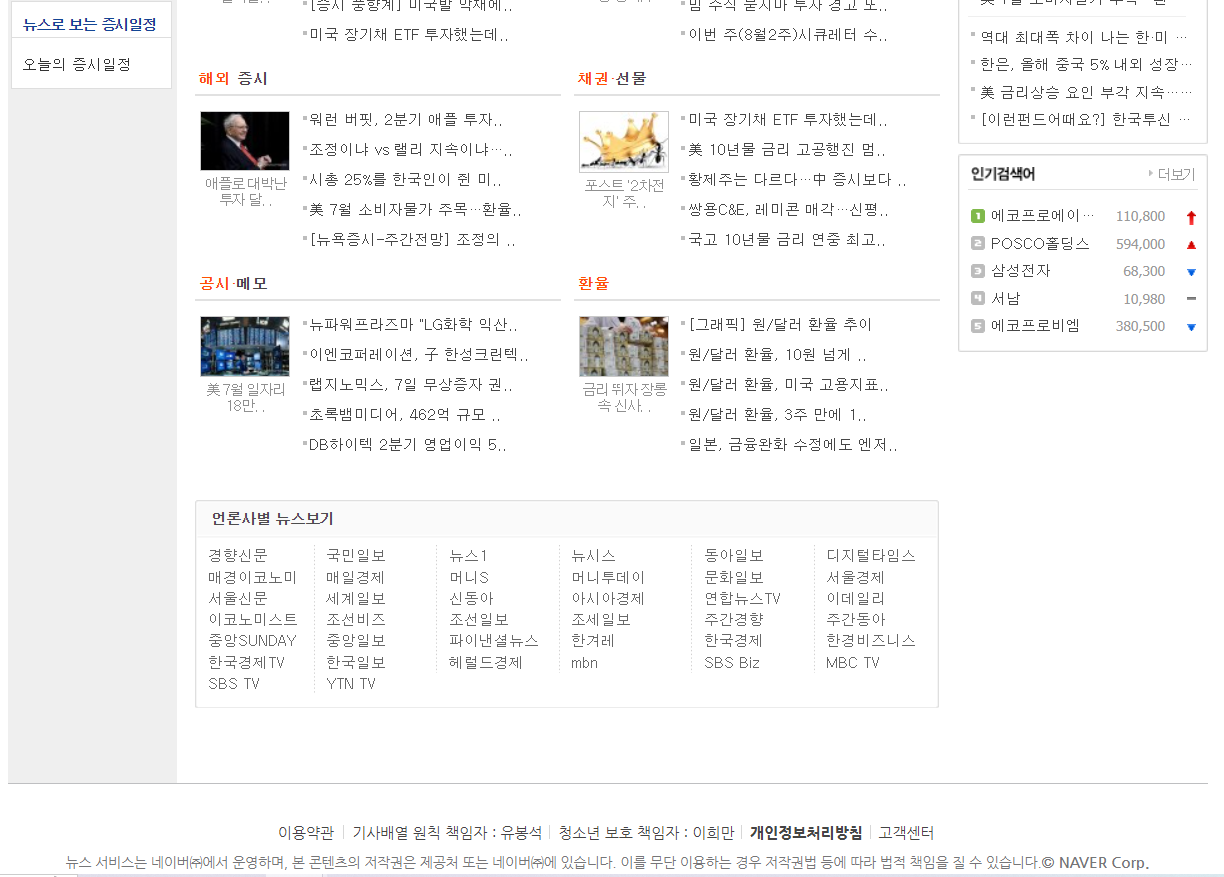Click the currency photo under 환율 section
1224x877 pixels.
(624, 345)
